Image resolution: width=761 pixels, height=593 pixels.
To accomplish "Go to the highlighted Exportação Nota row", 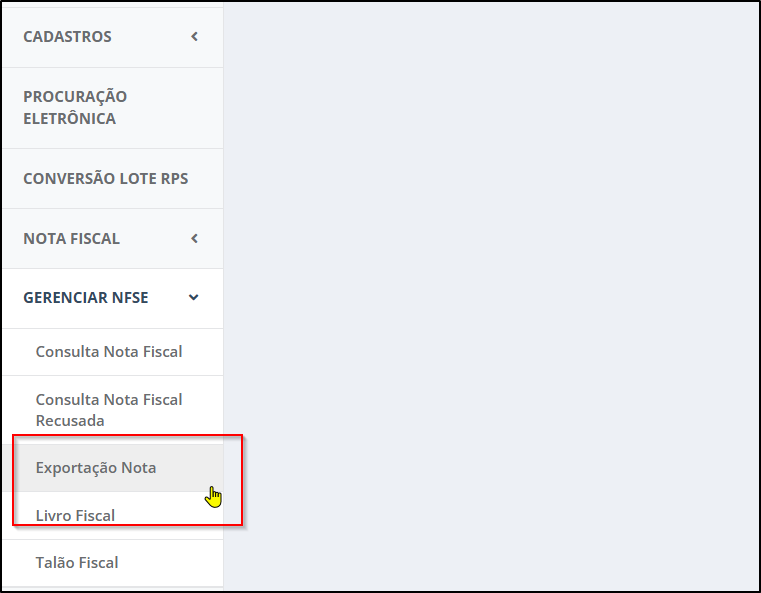I will (x=113, y=468).
